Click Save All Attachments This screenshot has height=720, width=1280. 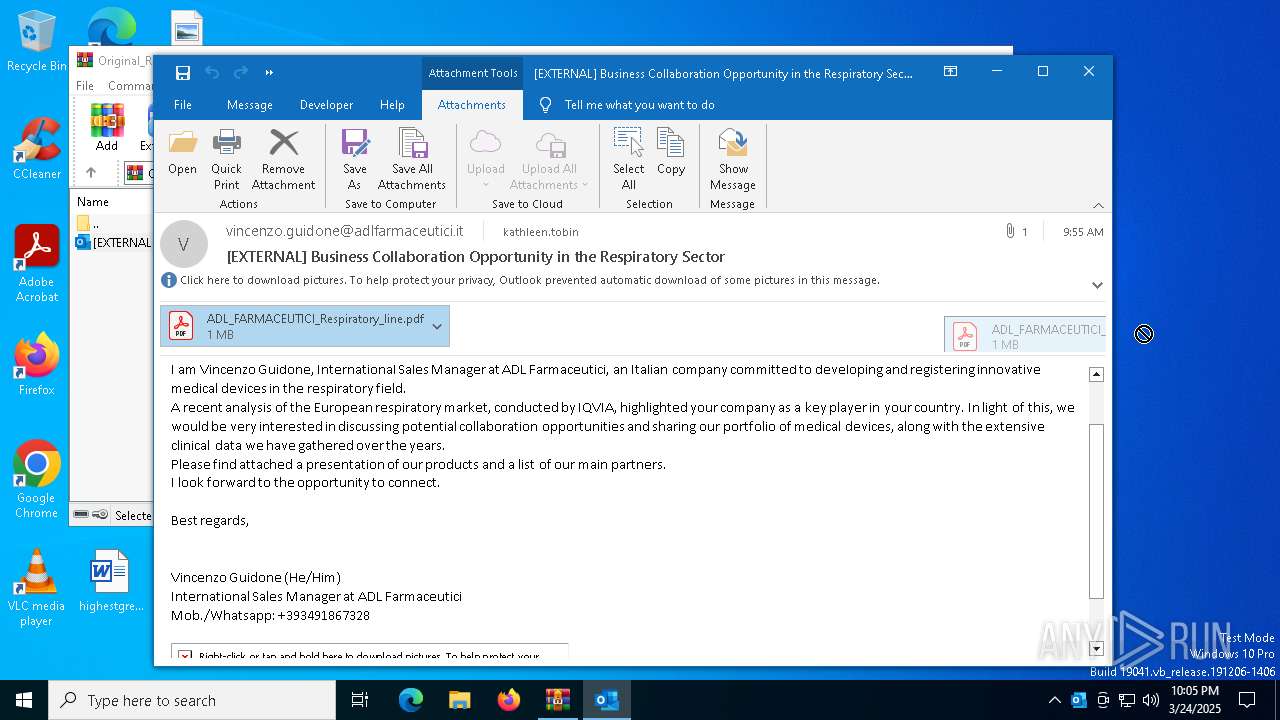point(411,160)
